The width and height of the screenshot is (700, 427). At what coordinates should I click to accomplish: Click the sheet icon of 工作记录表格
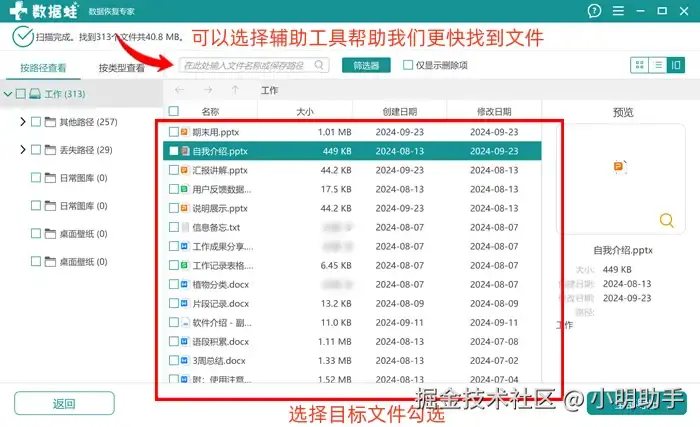coord(184,265)
